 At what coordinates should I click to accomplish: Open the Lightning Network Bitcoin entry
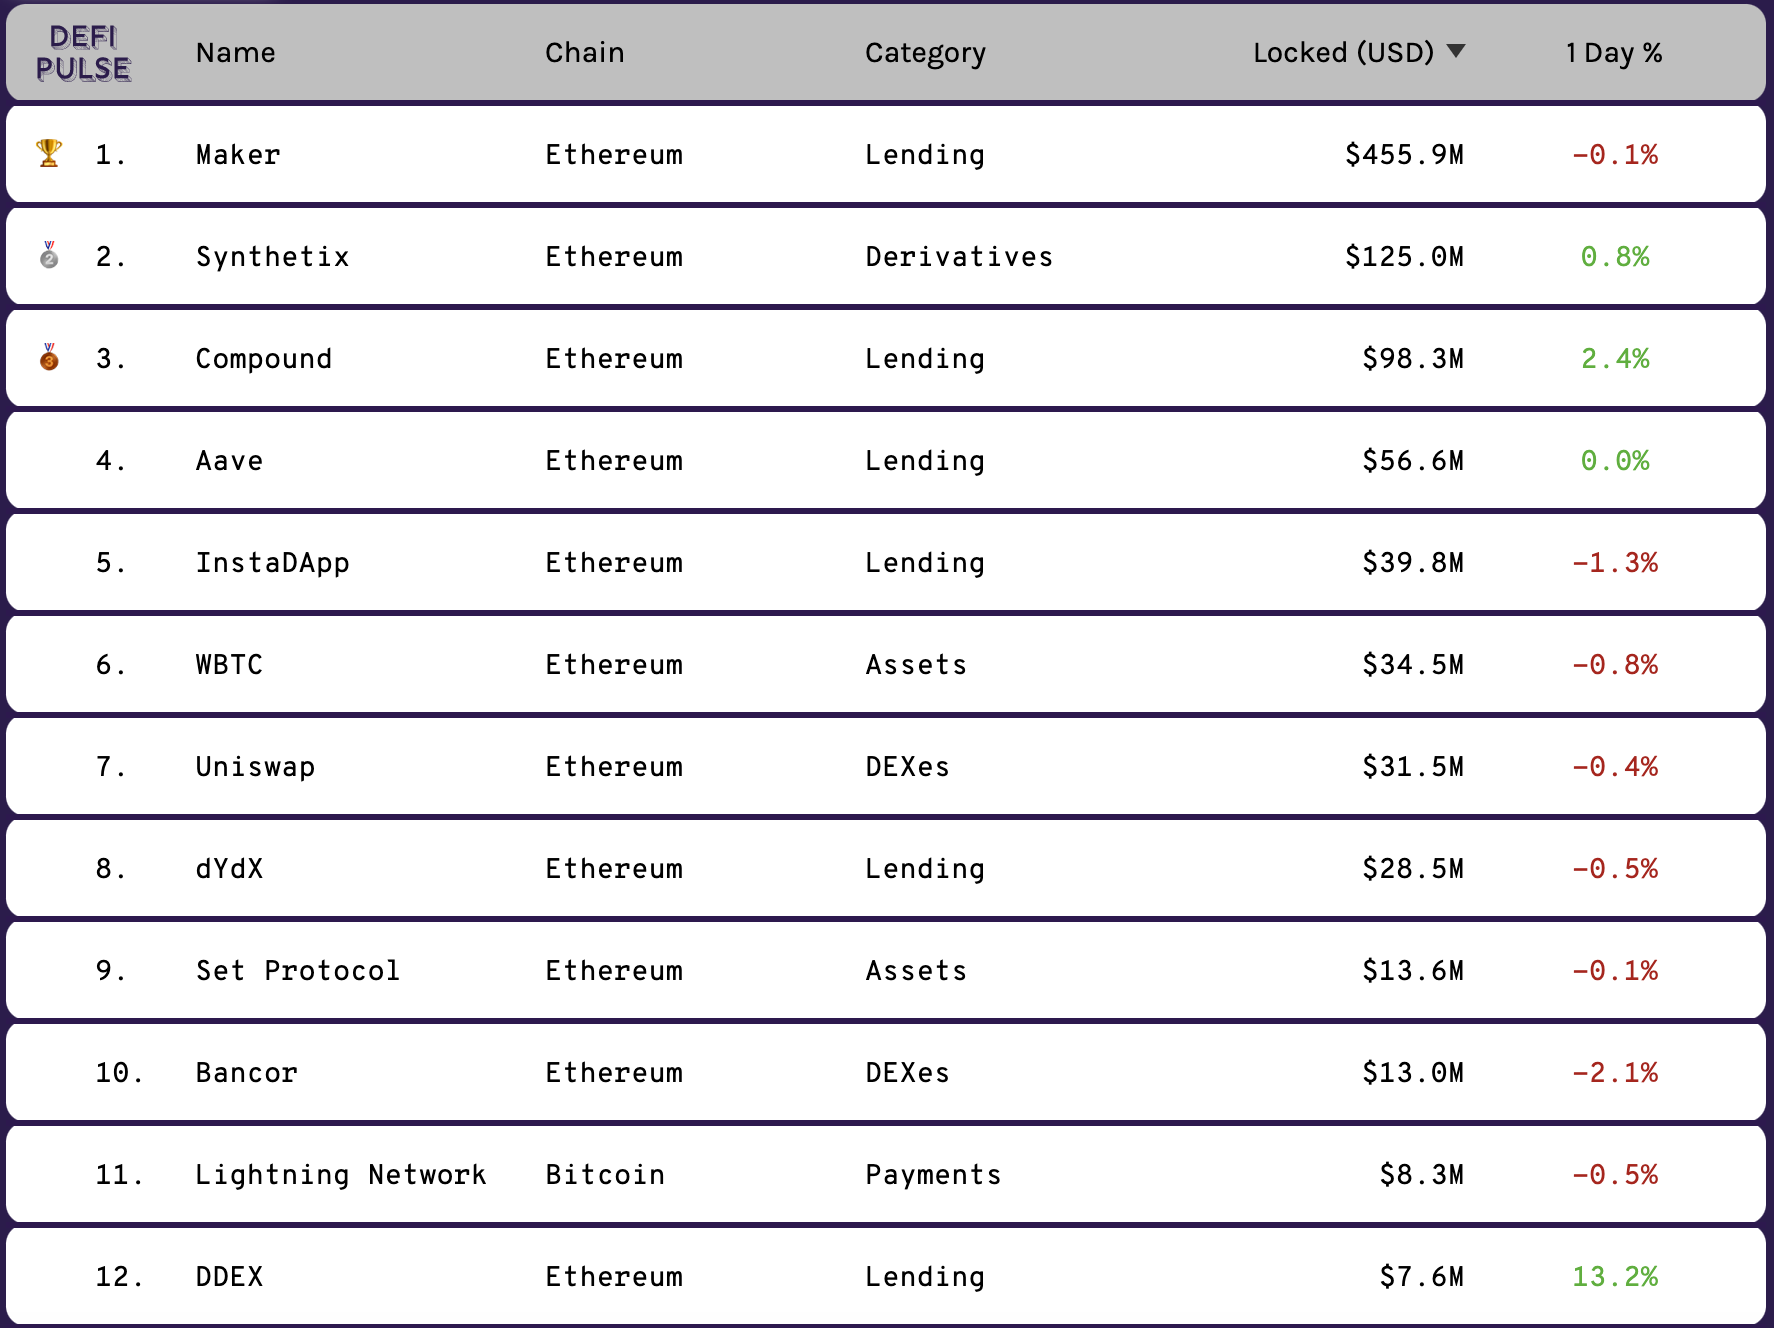886,1174
